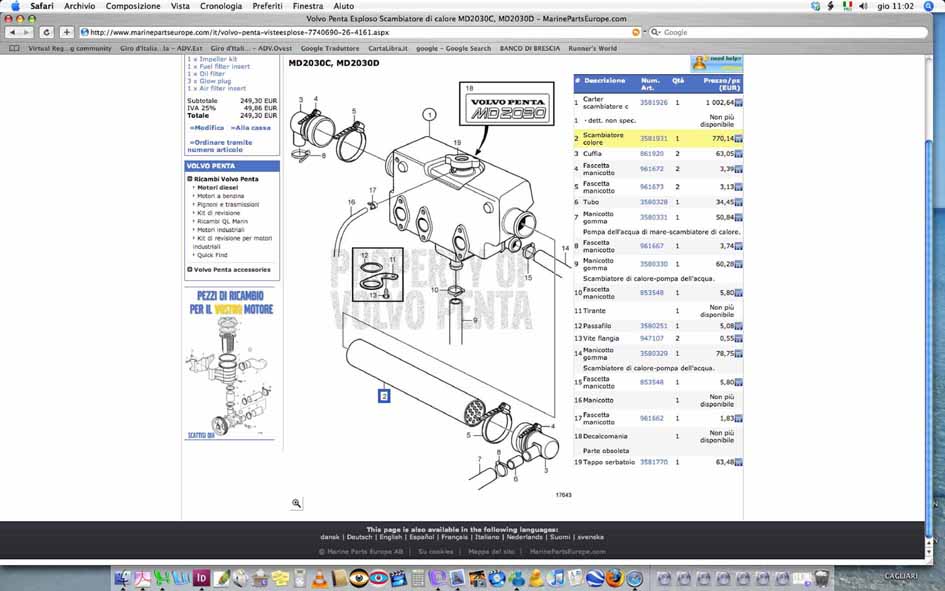Switch page language to English

(391, 537)
